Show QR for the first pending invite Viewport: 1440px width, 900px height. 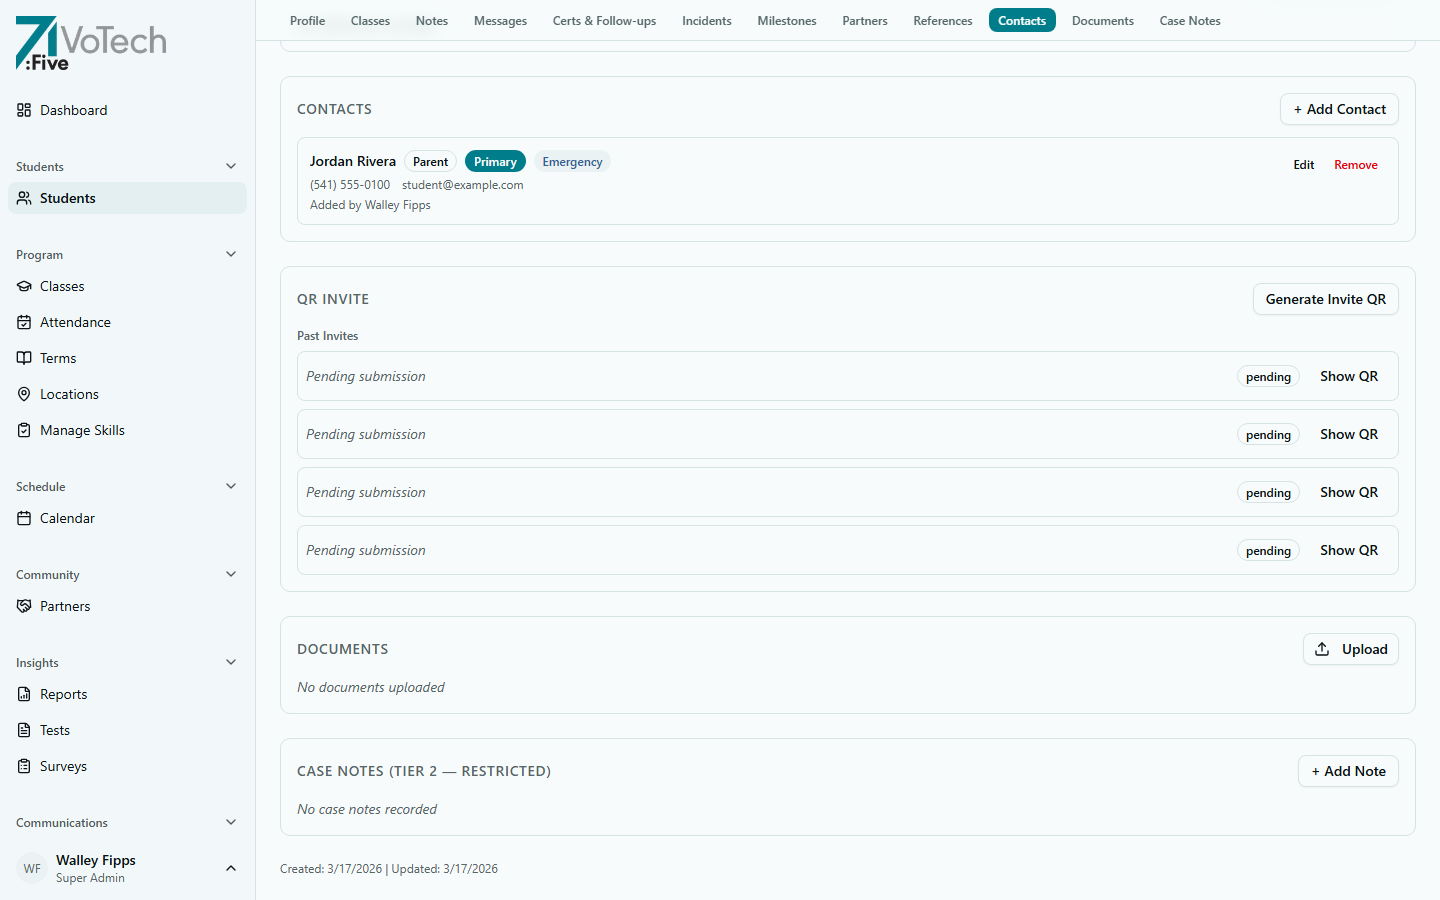[x=1348, y=376]
